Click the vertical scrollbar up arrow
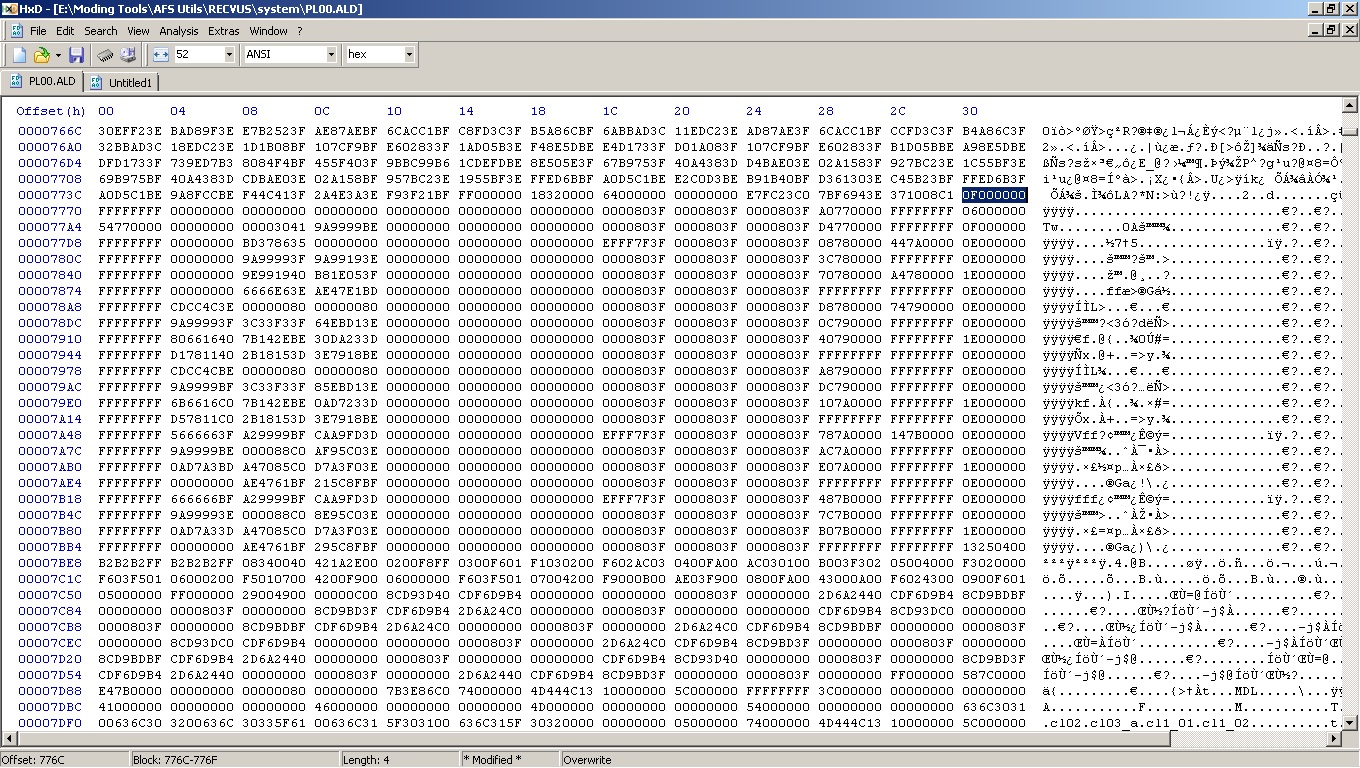 point(1349,104)
